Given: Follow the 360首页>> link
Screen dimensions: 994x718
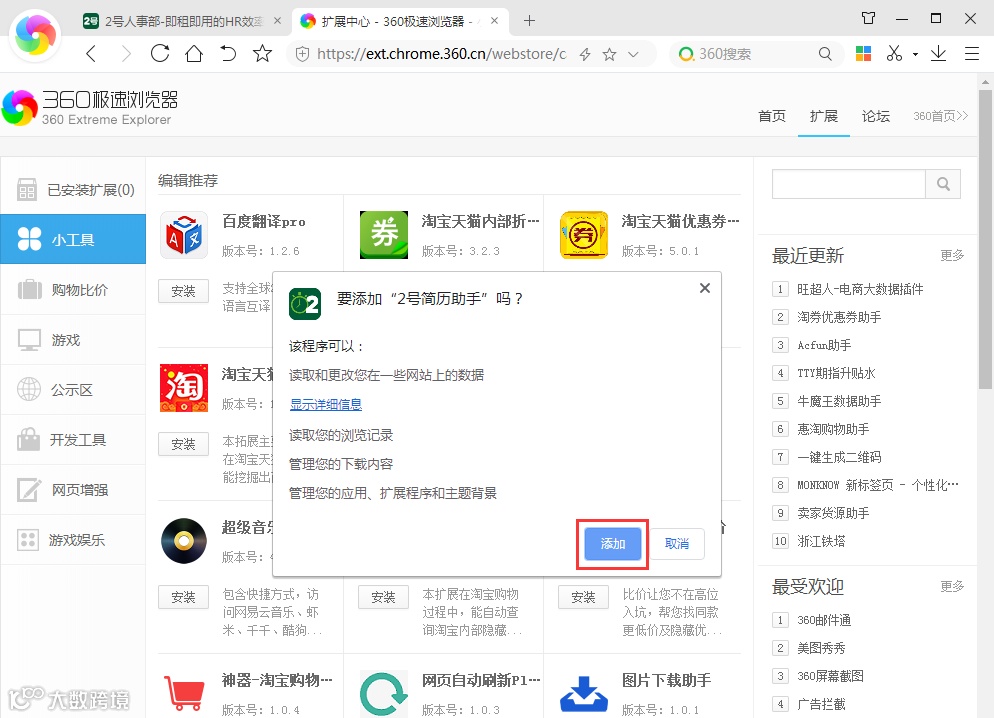Looking at the screenshot, I should 940,116.
